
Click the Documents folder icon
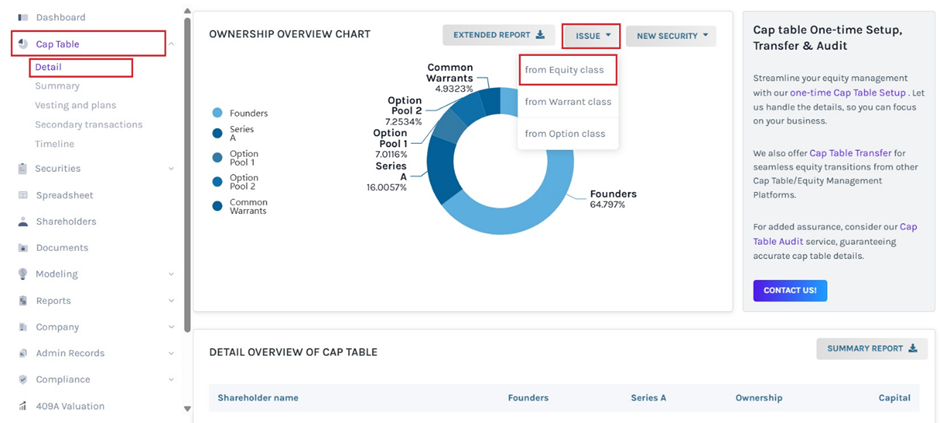point(23,247)
